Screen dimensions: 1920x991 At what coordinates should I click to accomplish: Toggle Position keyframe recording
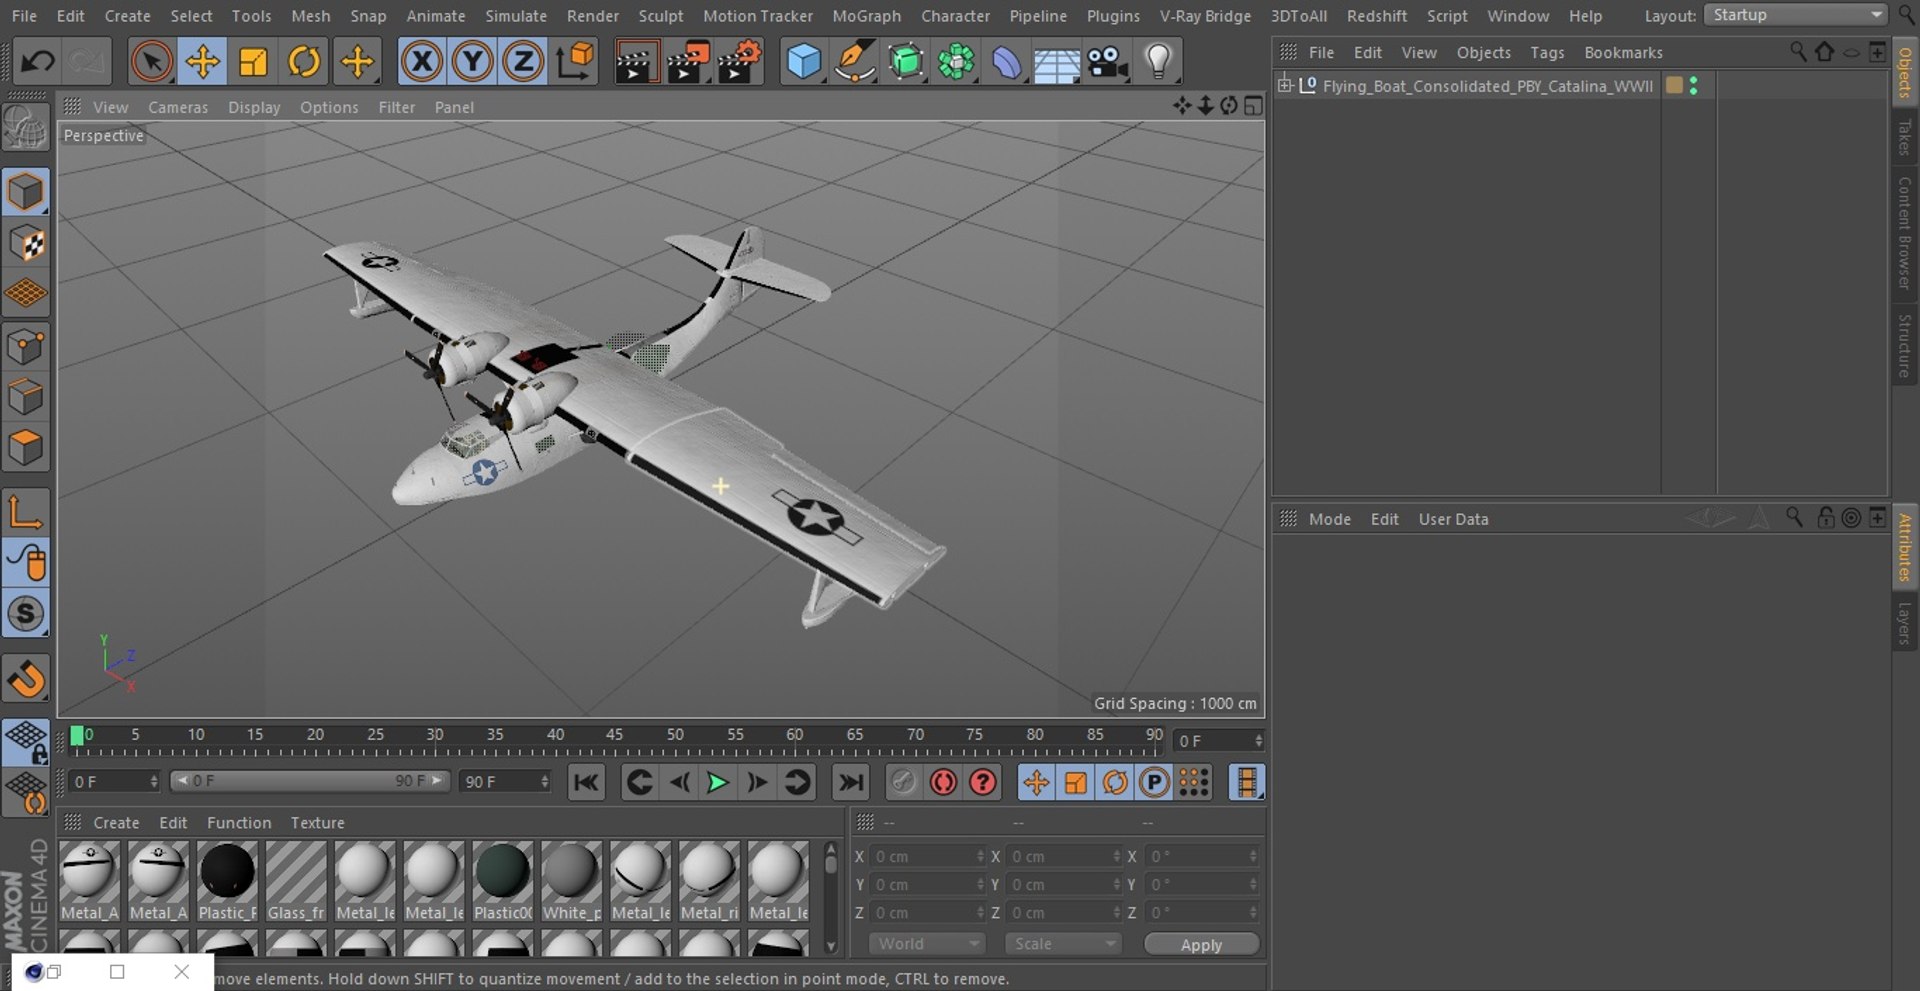(1036, 782)
